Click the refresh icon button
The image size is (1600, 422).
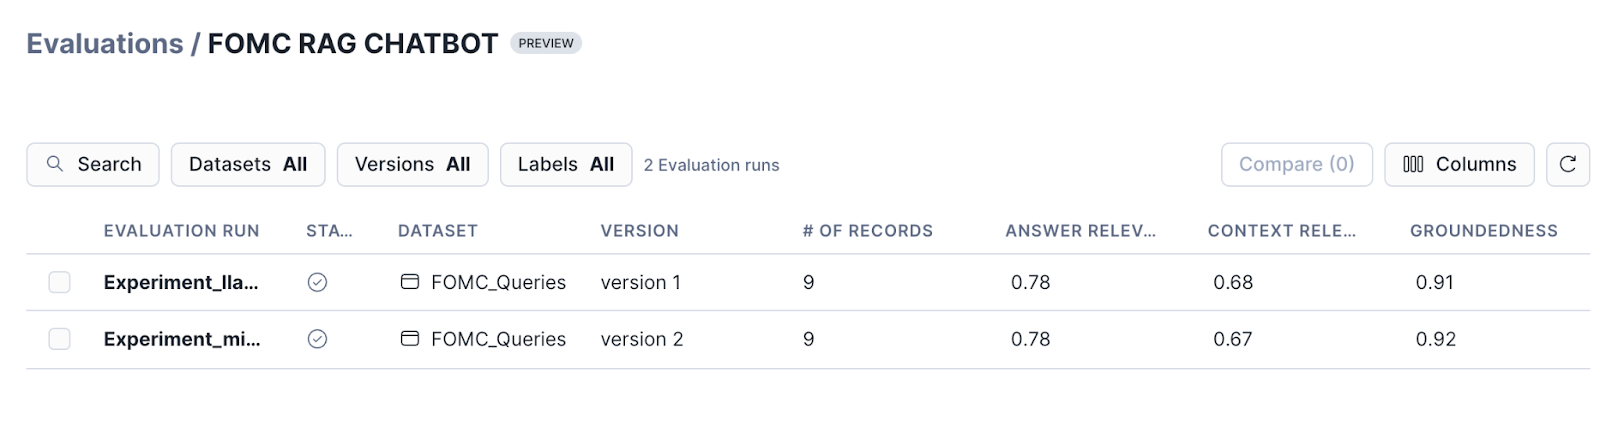[1567, 164]
